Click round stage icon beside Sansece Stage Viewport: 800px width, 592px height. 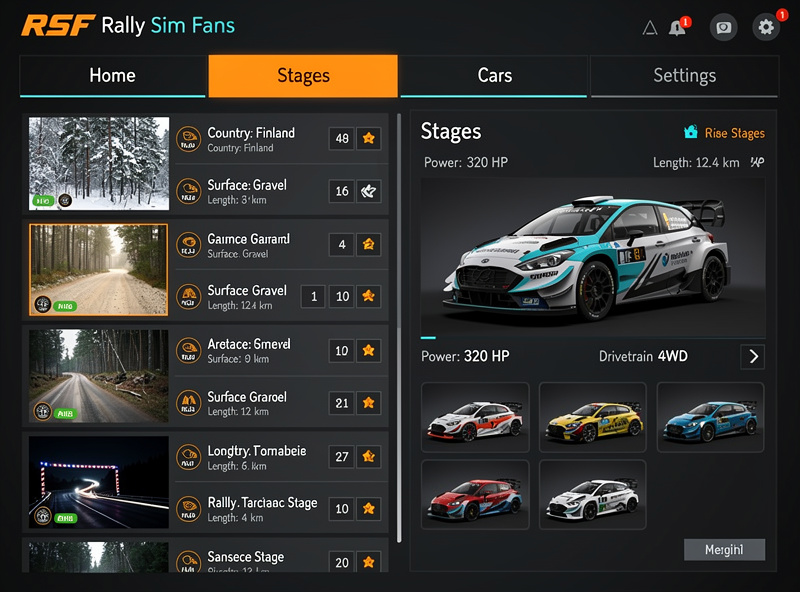(x=189, y=562)
